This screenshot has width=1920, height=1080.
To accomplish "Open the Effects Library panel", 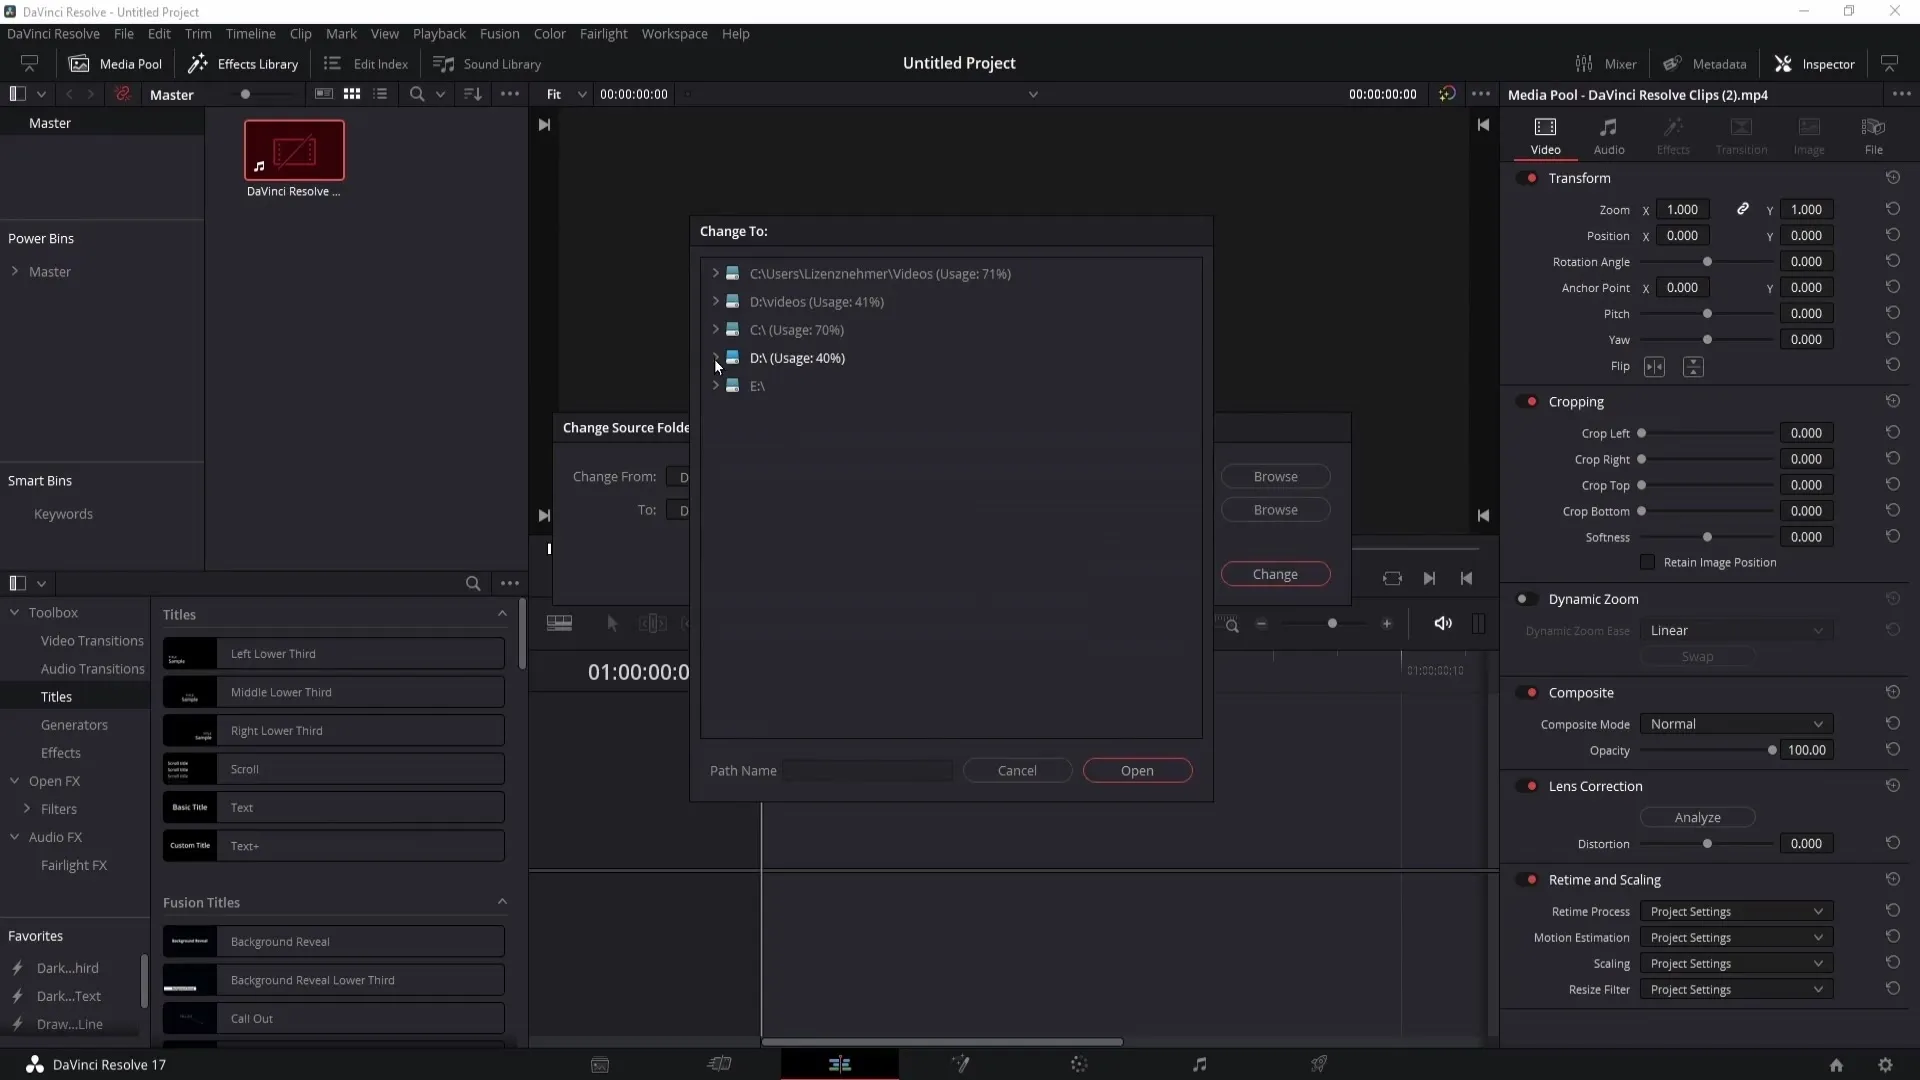I will (245, 63).
